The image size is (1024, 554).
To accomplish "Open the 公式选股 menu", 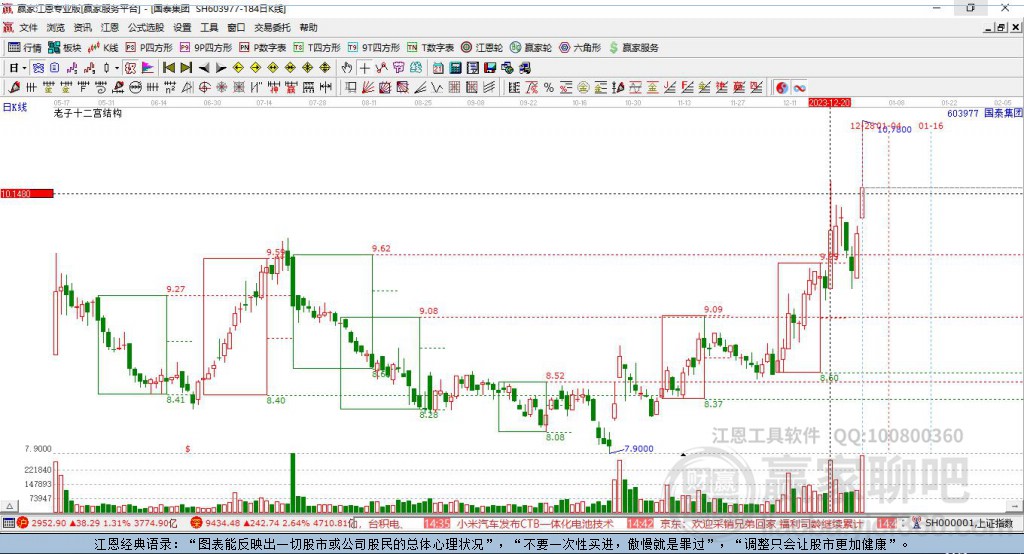I will coord(146,27).
